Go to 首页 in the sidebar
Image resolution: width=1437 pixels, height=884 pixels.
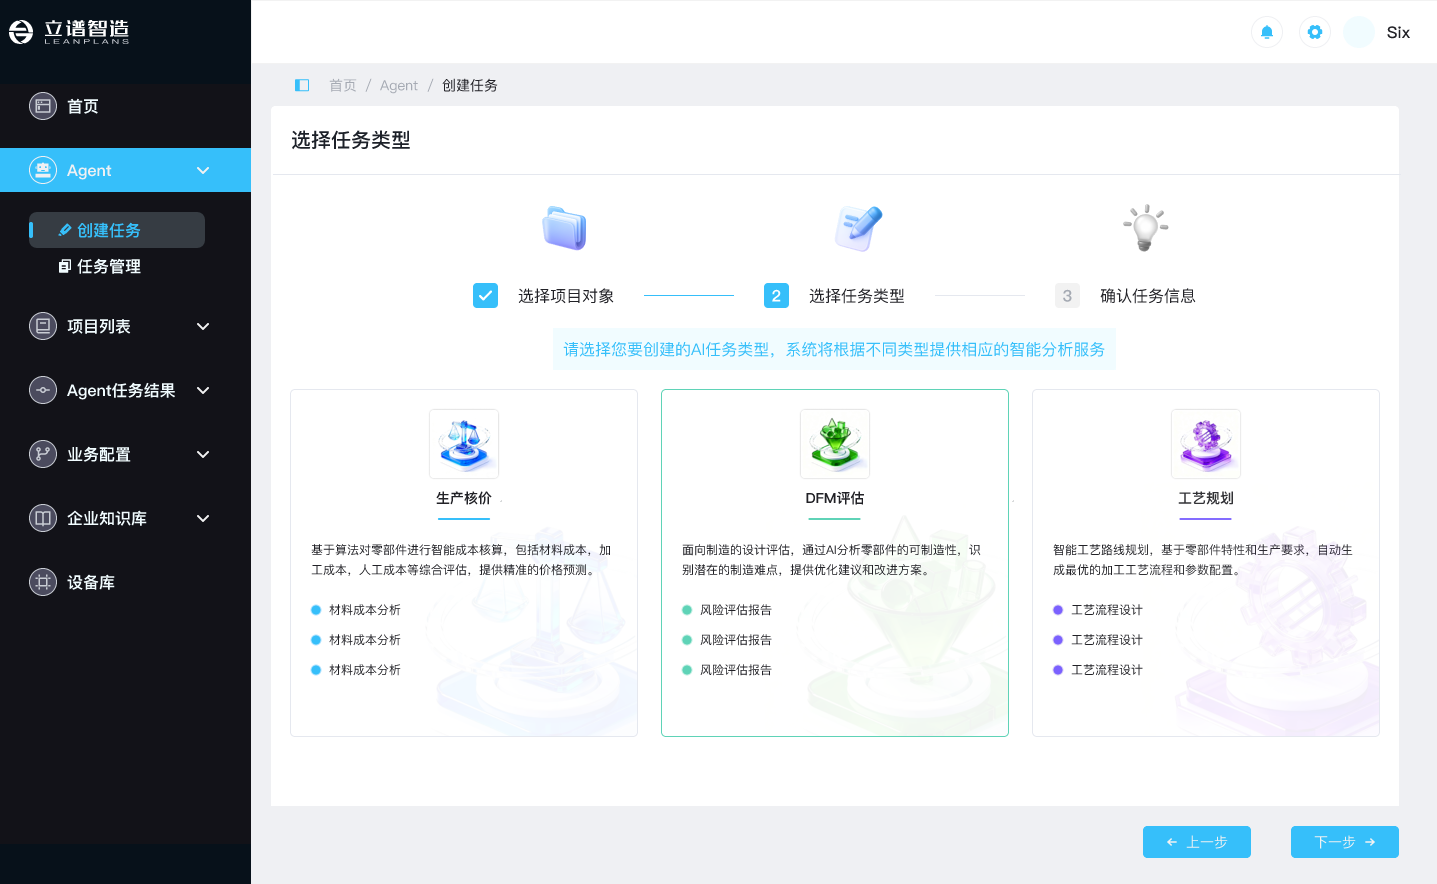[x=82, y=107]
